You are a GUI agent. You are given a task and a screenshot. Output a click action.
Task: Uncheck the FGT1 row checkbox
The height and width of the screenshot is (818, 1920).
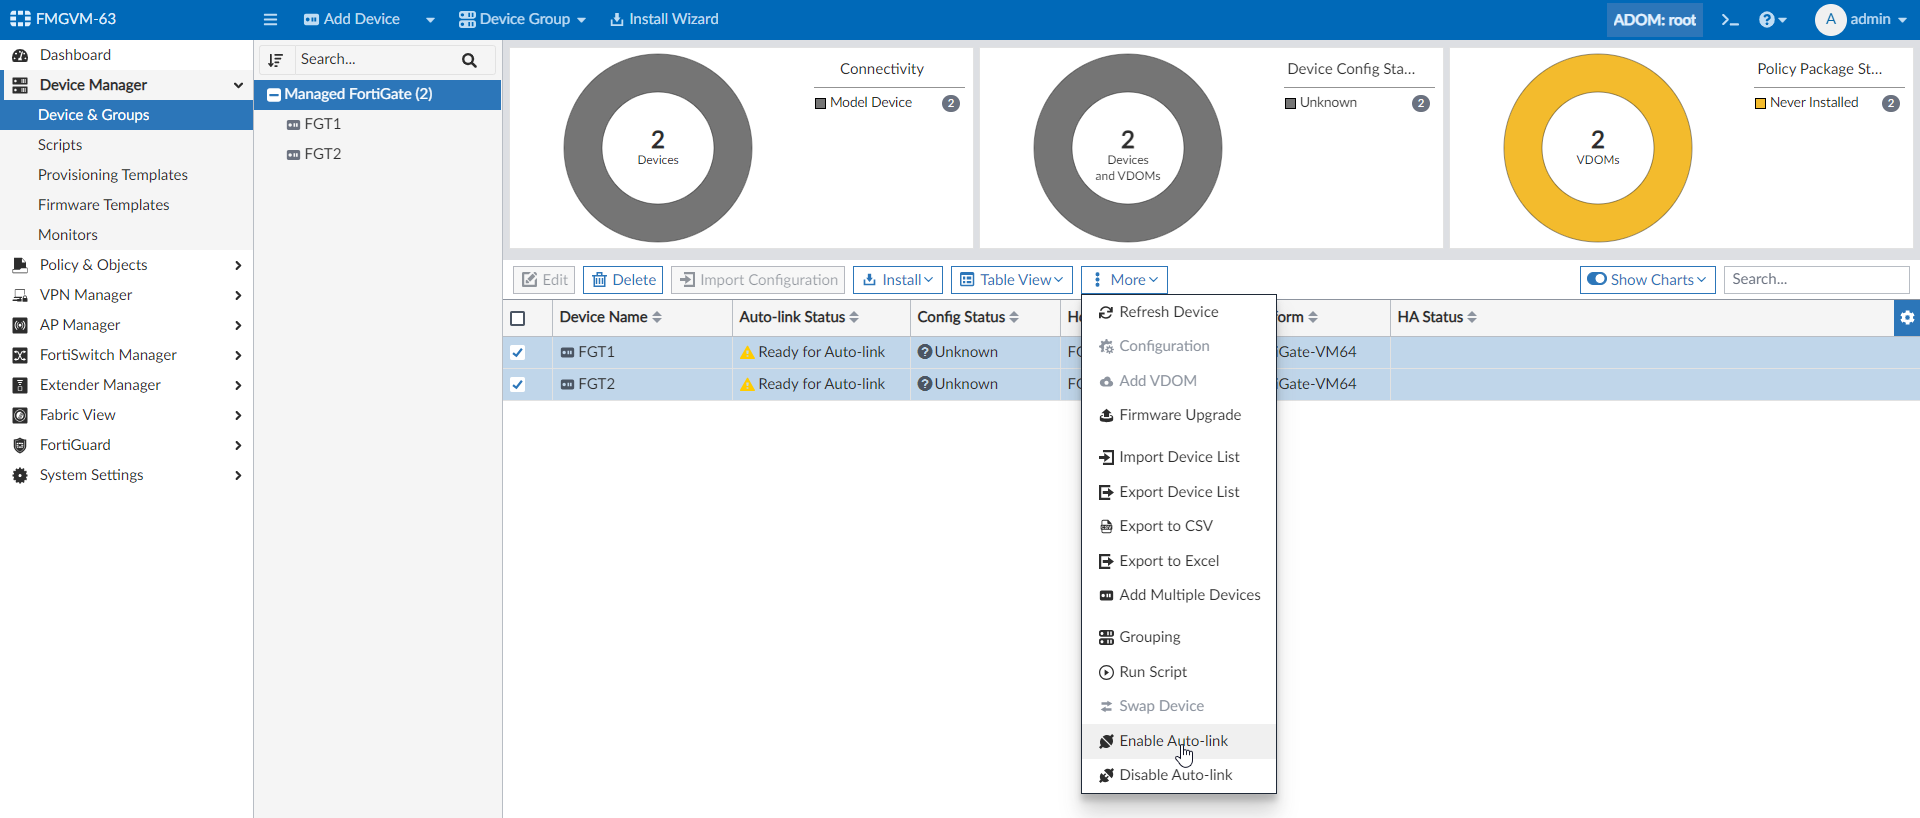coord(517,352)
